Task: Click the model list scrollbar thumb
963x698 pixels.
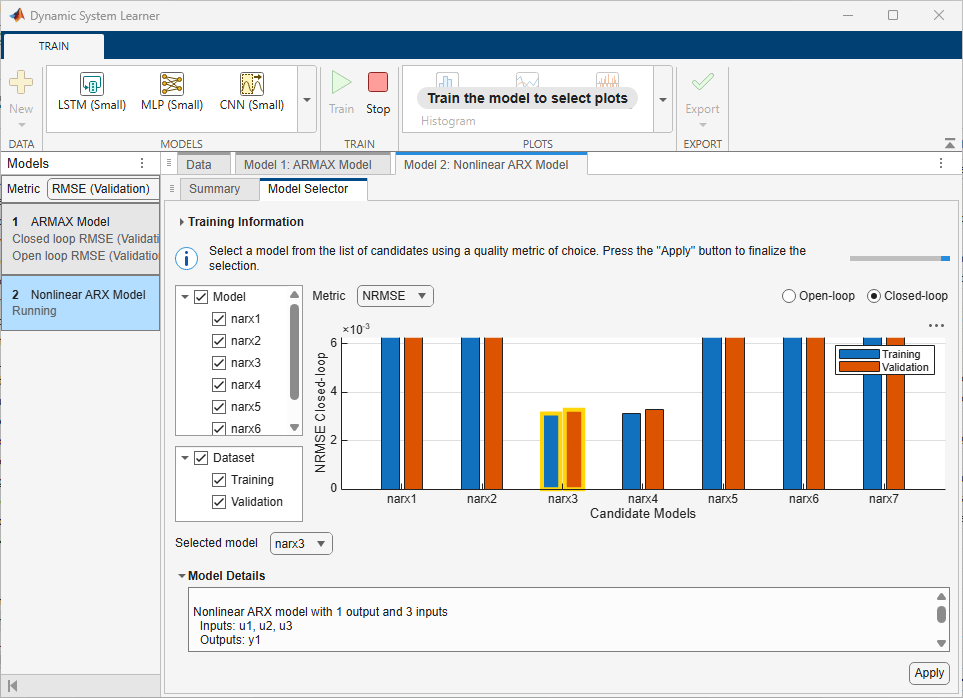Action: (x=294, y=352)
